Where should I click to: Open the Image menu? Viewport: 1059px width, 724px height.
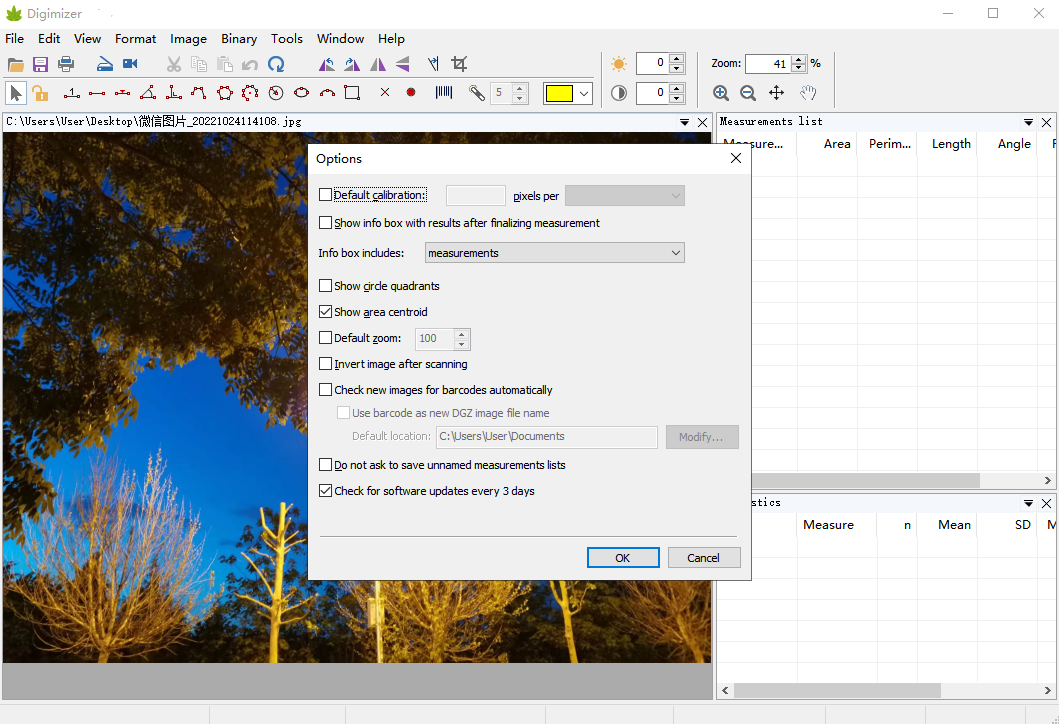[188, 38]
